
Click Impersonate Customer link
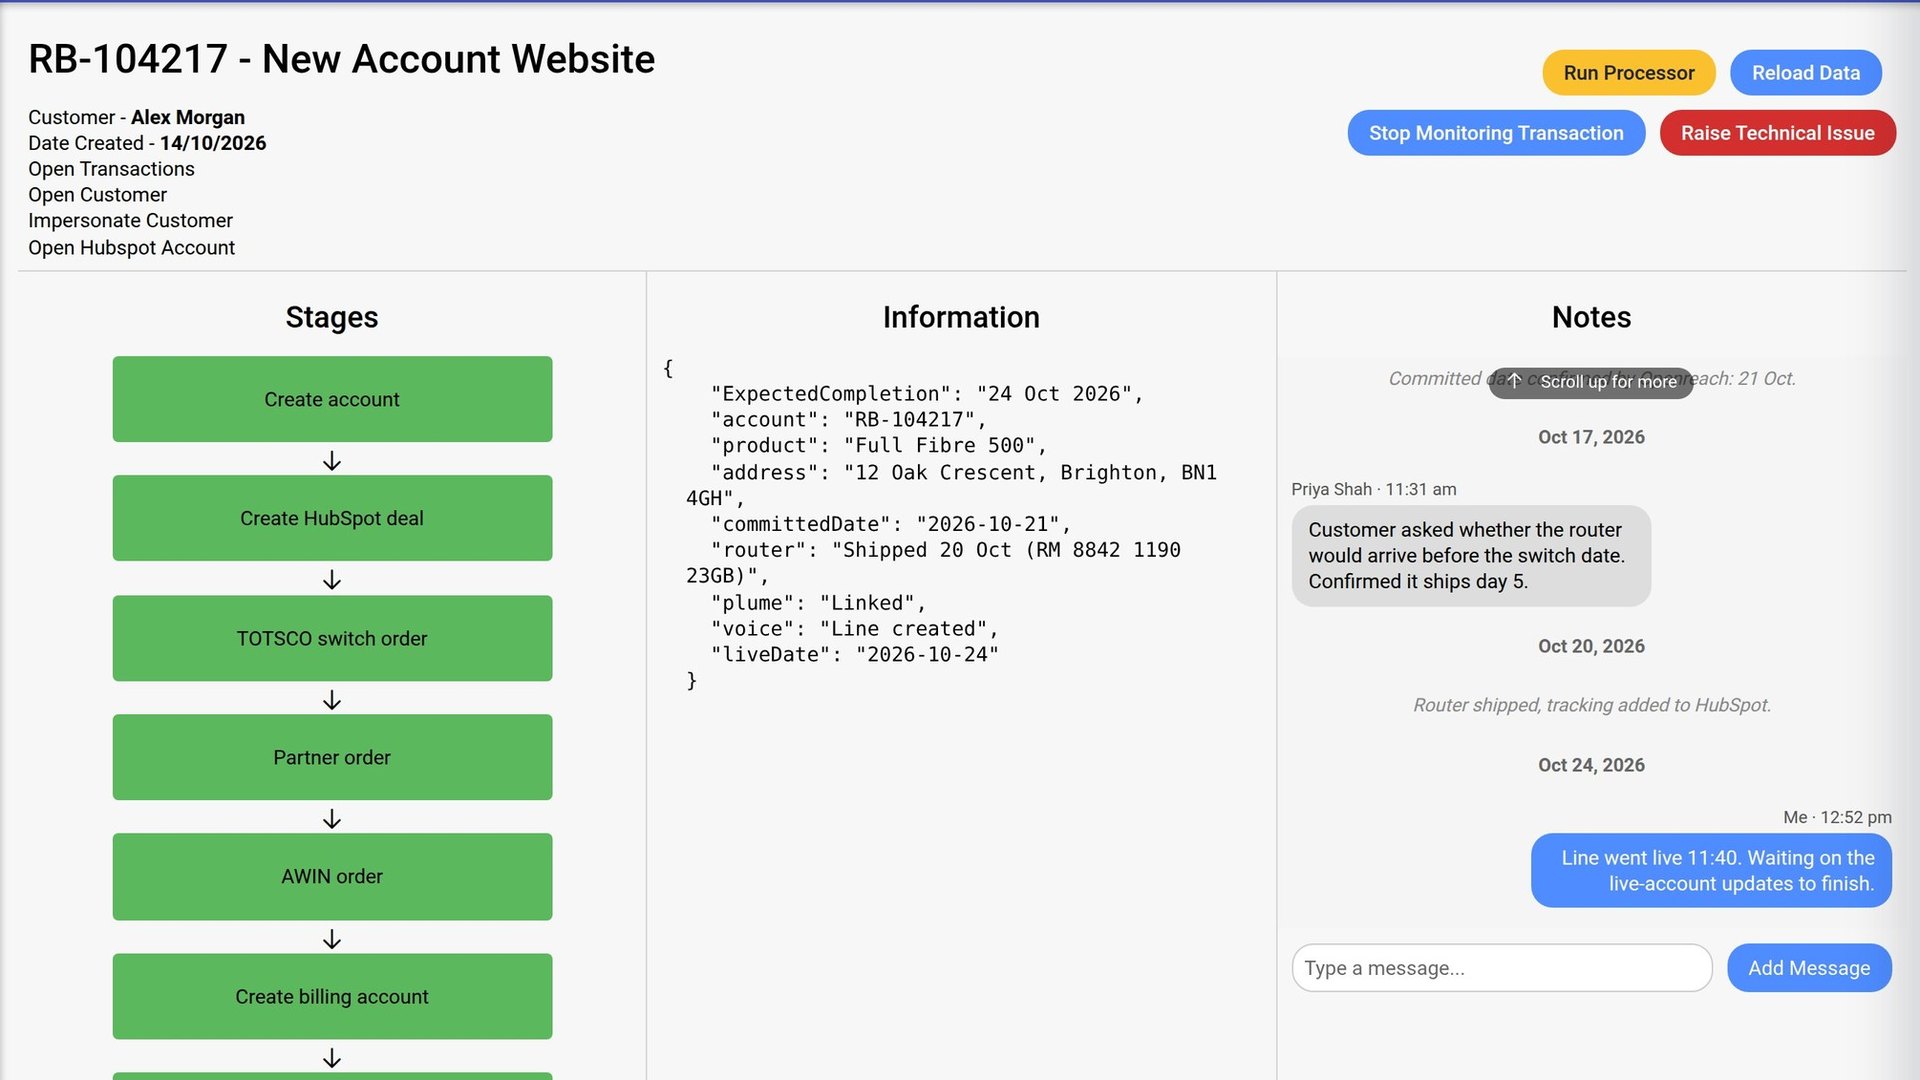(130, 221)
